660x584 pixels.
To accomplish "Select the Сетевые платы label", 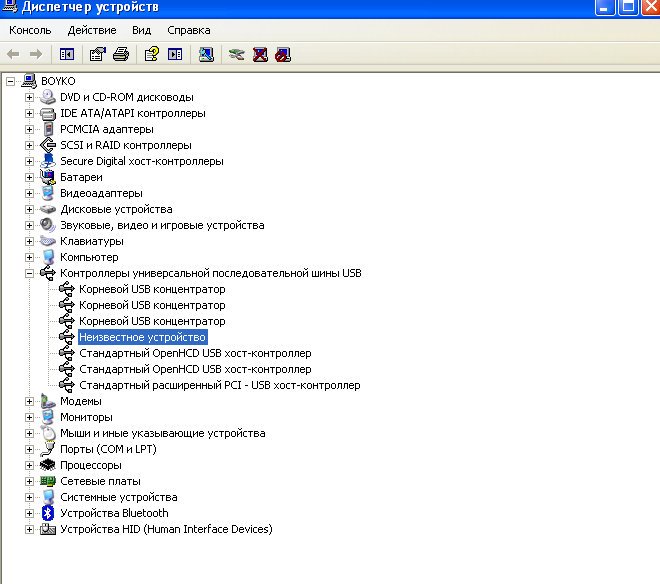I will [x=100, y=481].
